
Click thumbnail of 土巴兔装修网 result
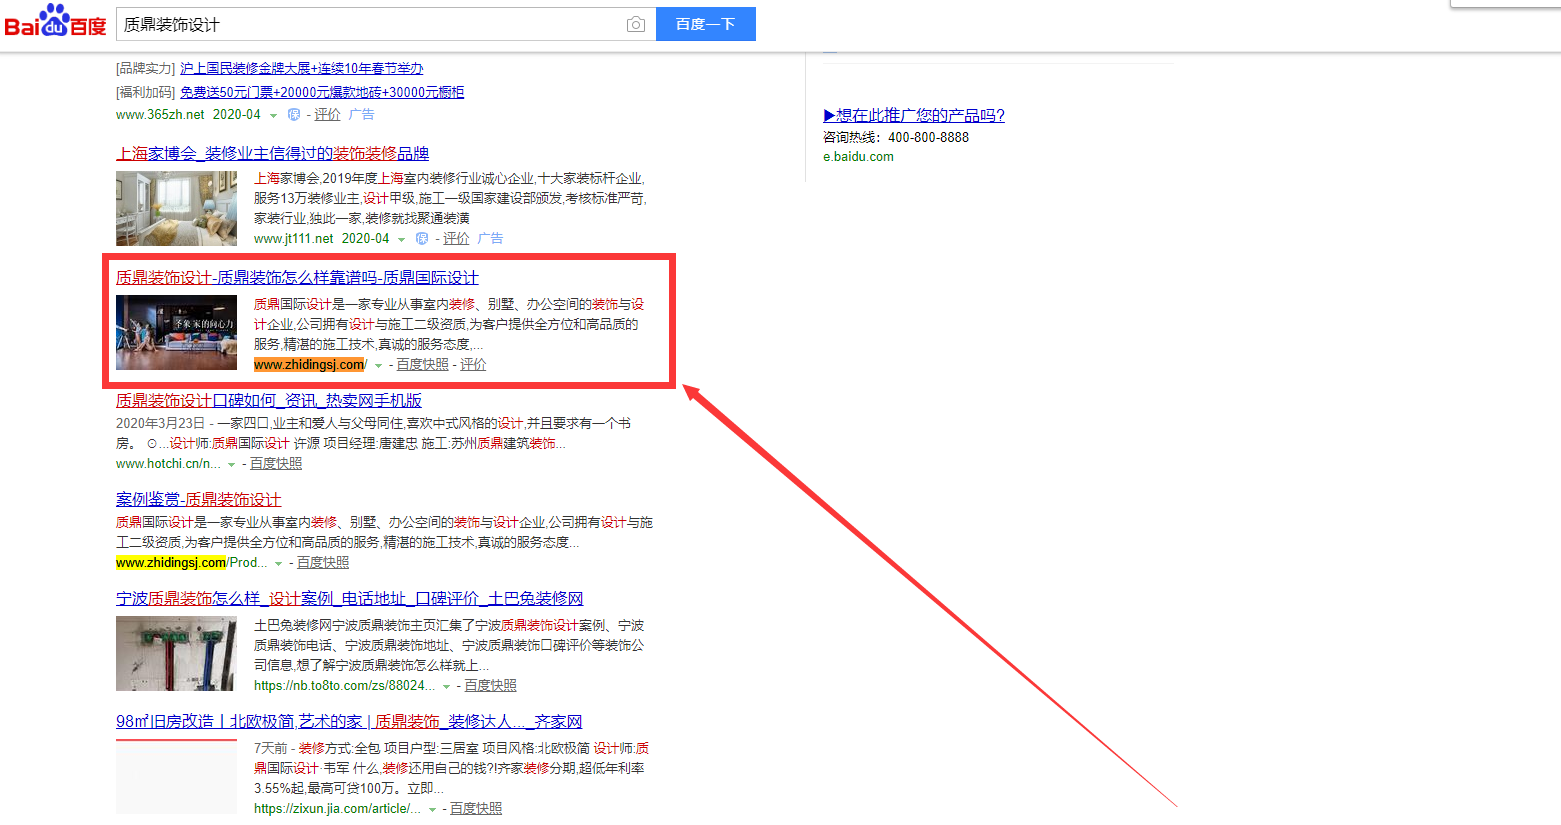(176, 653)
